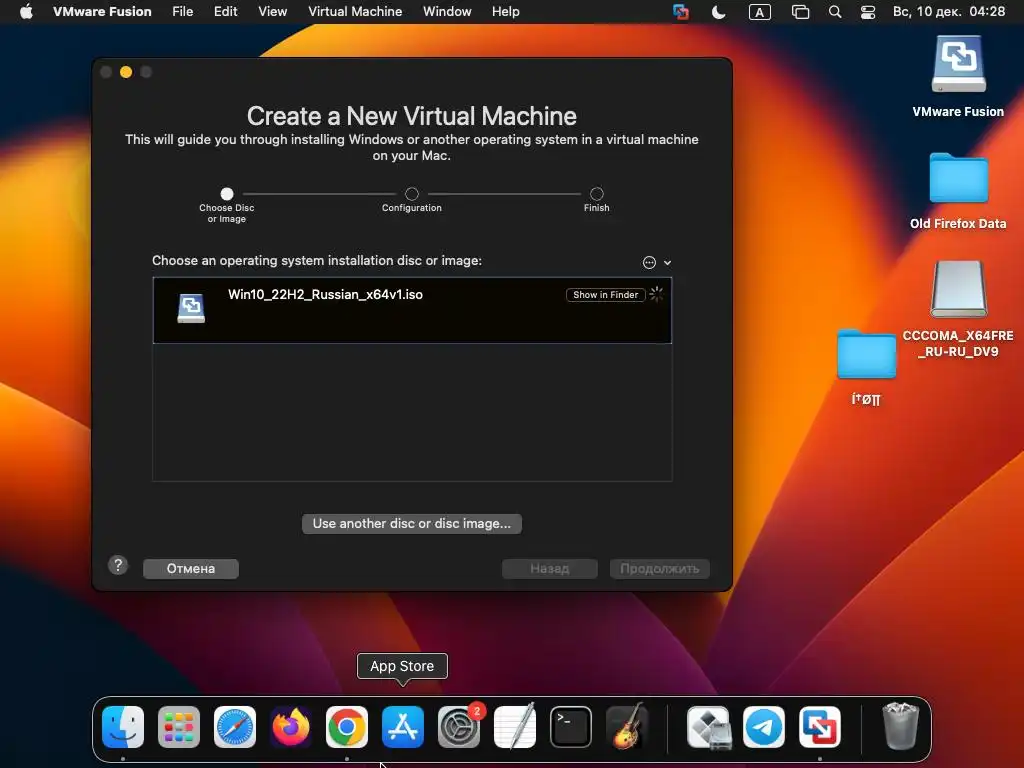
Task: Select the CCCOMA_X64FRE_RU-RU_DV9 drive icon
Action: [x=958, y=289]
